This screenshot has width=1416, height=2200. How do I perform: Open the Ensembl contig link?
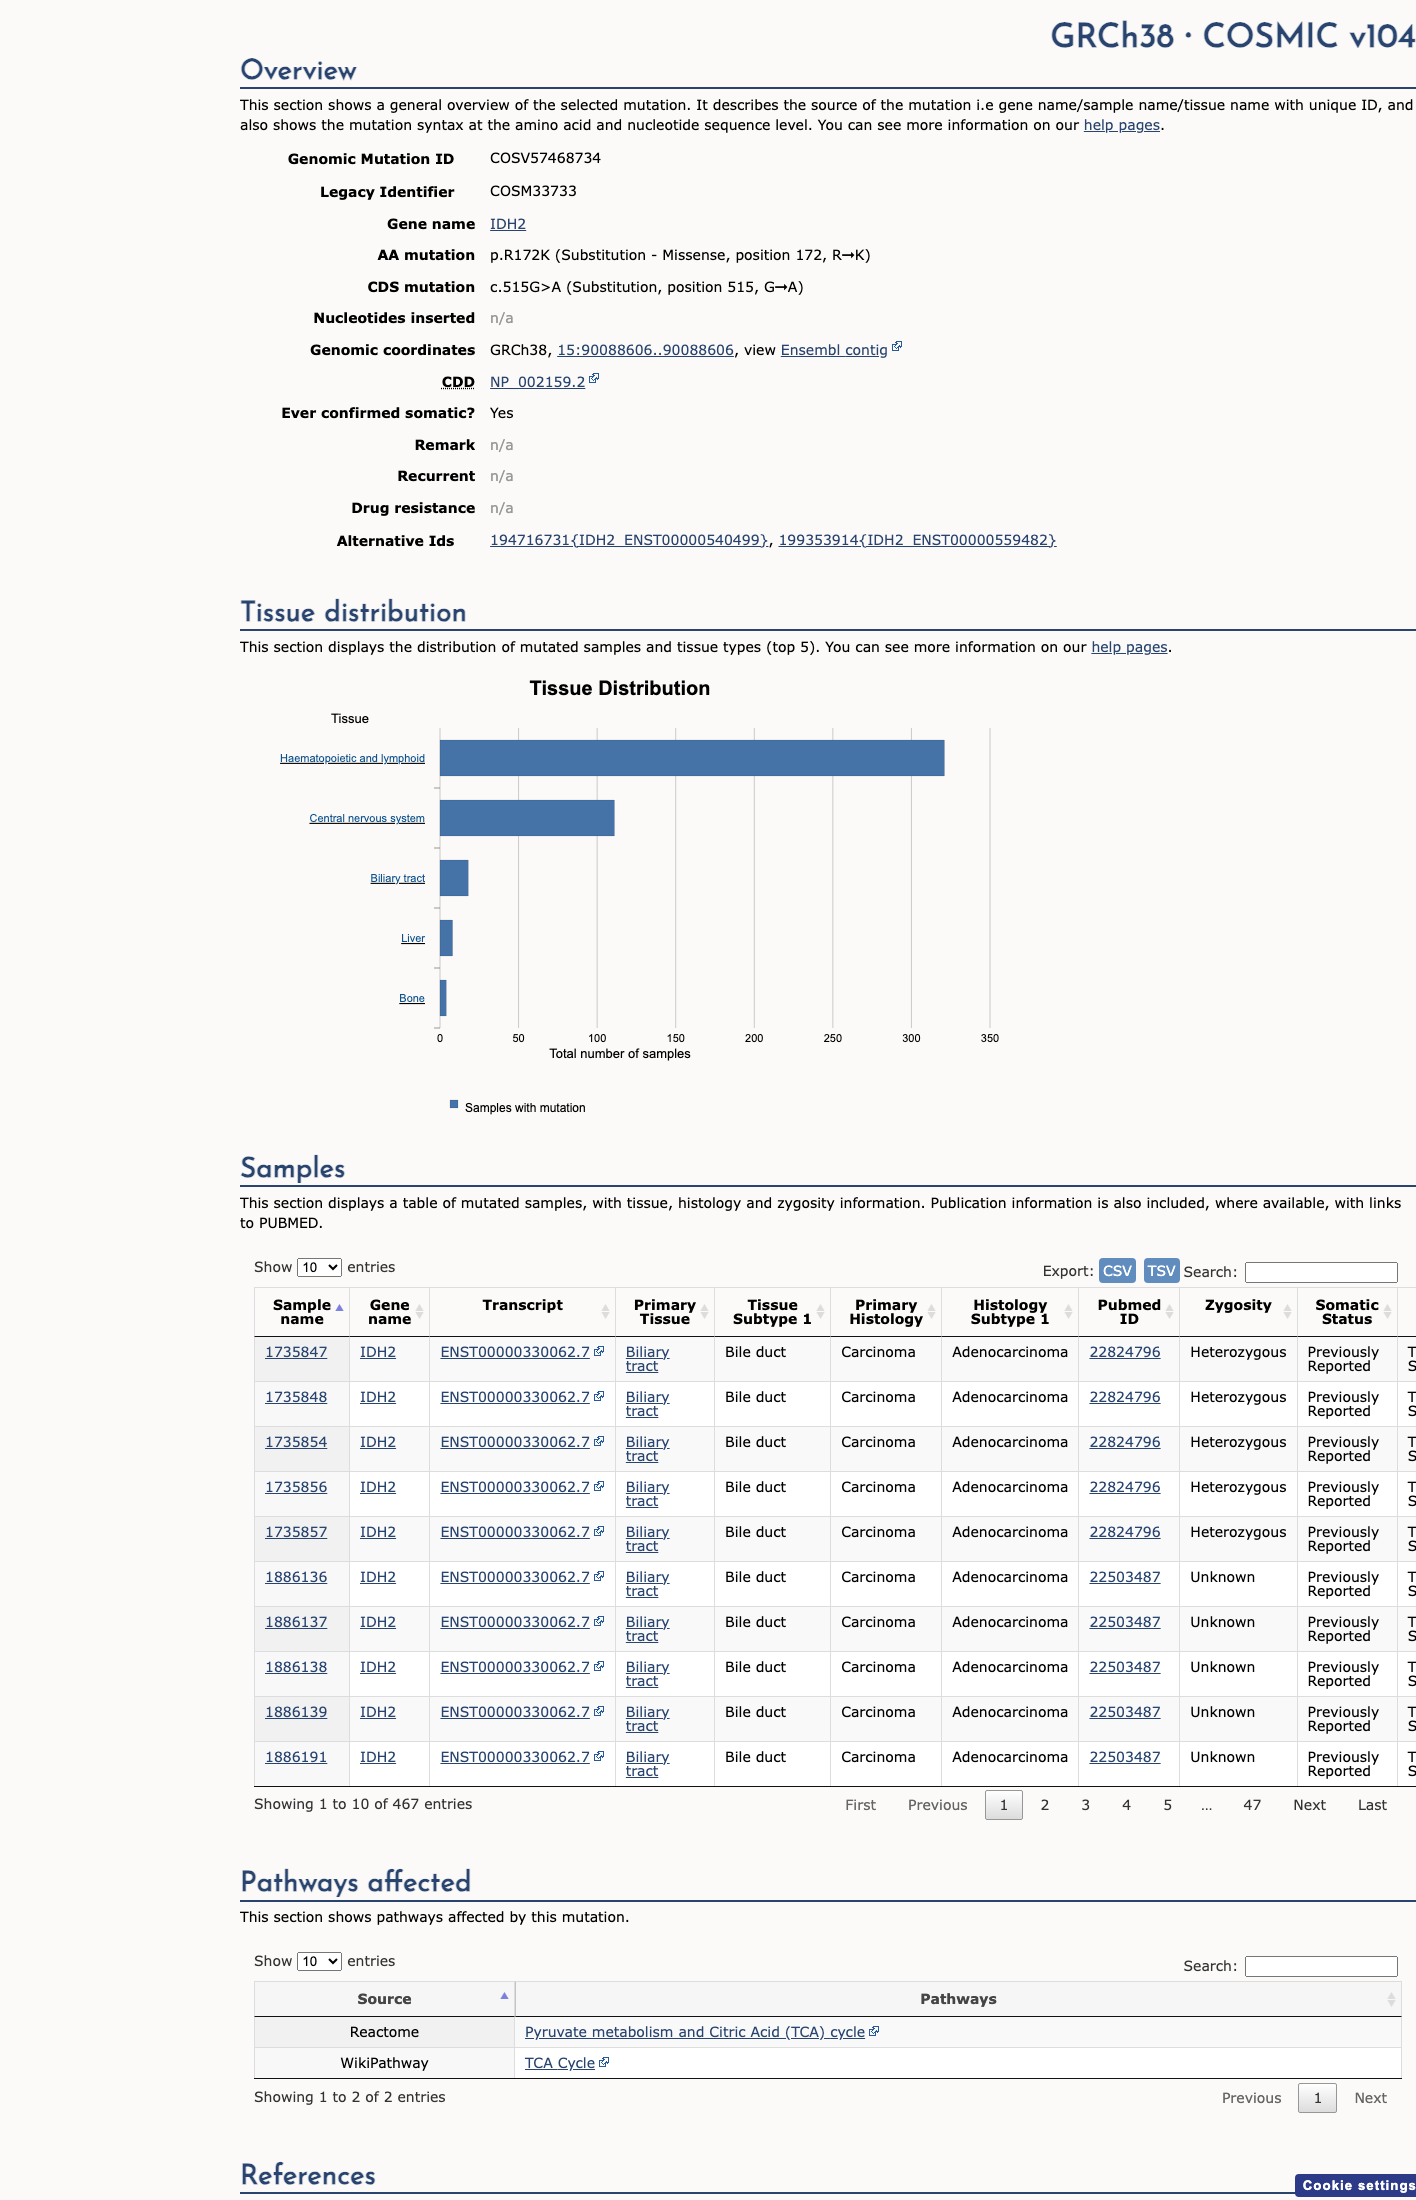[834, 350]
